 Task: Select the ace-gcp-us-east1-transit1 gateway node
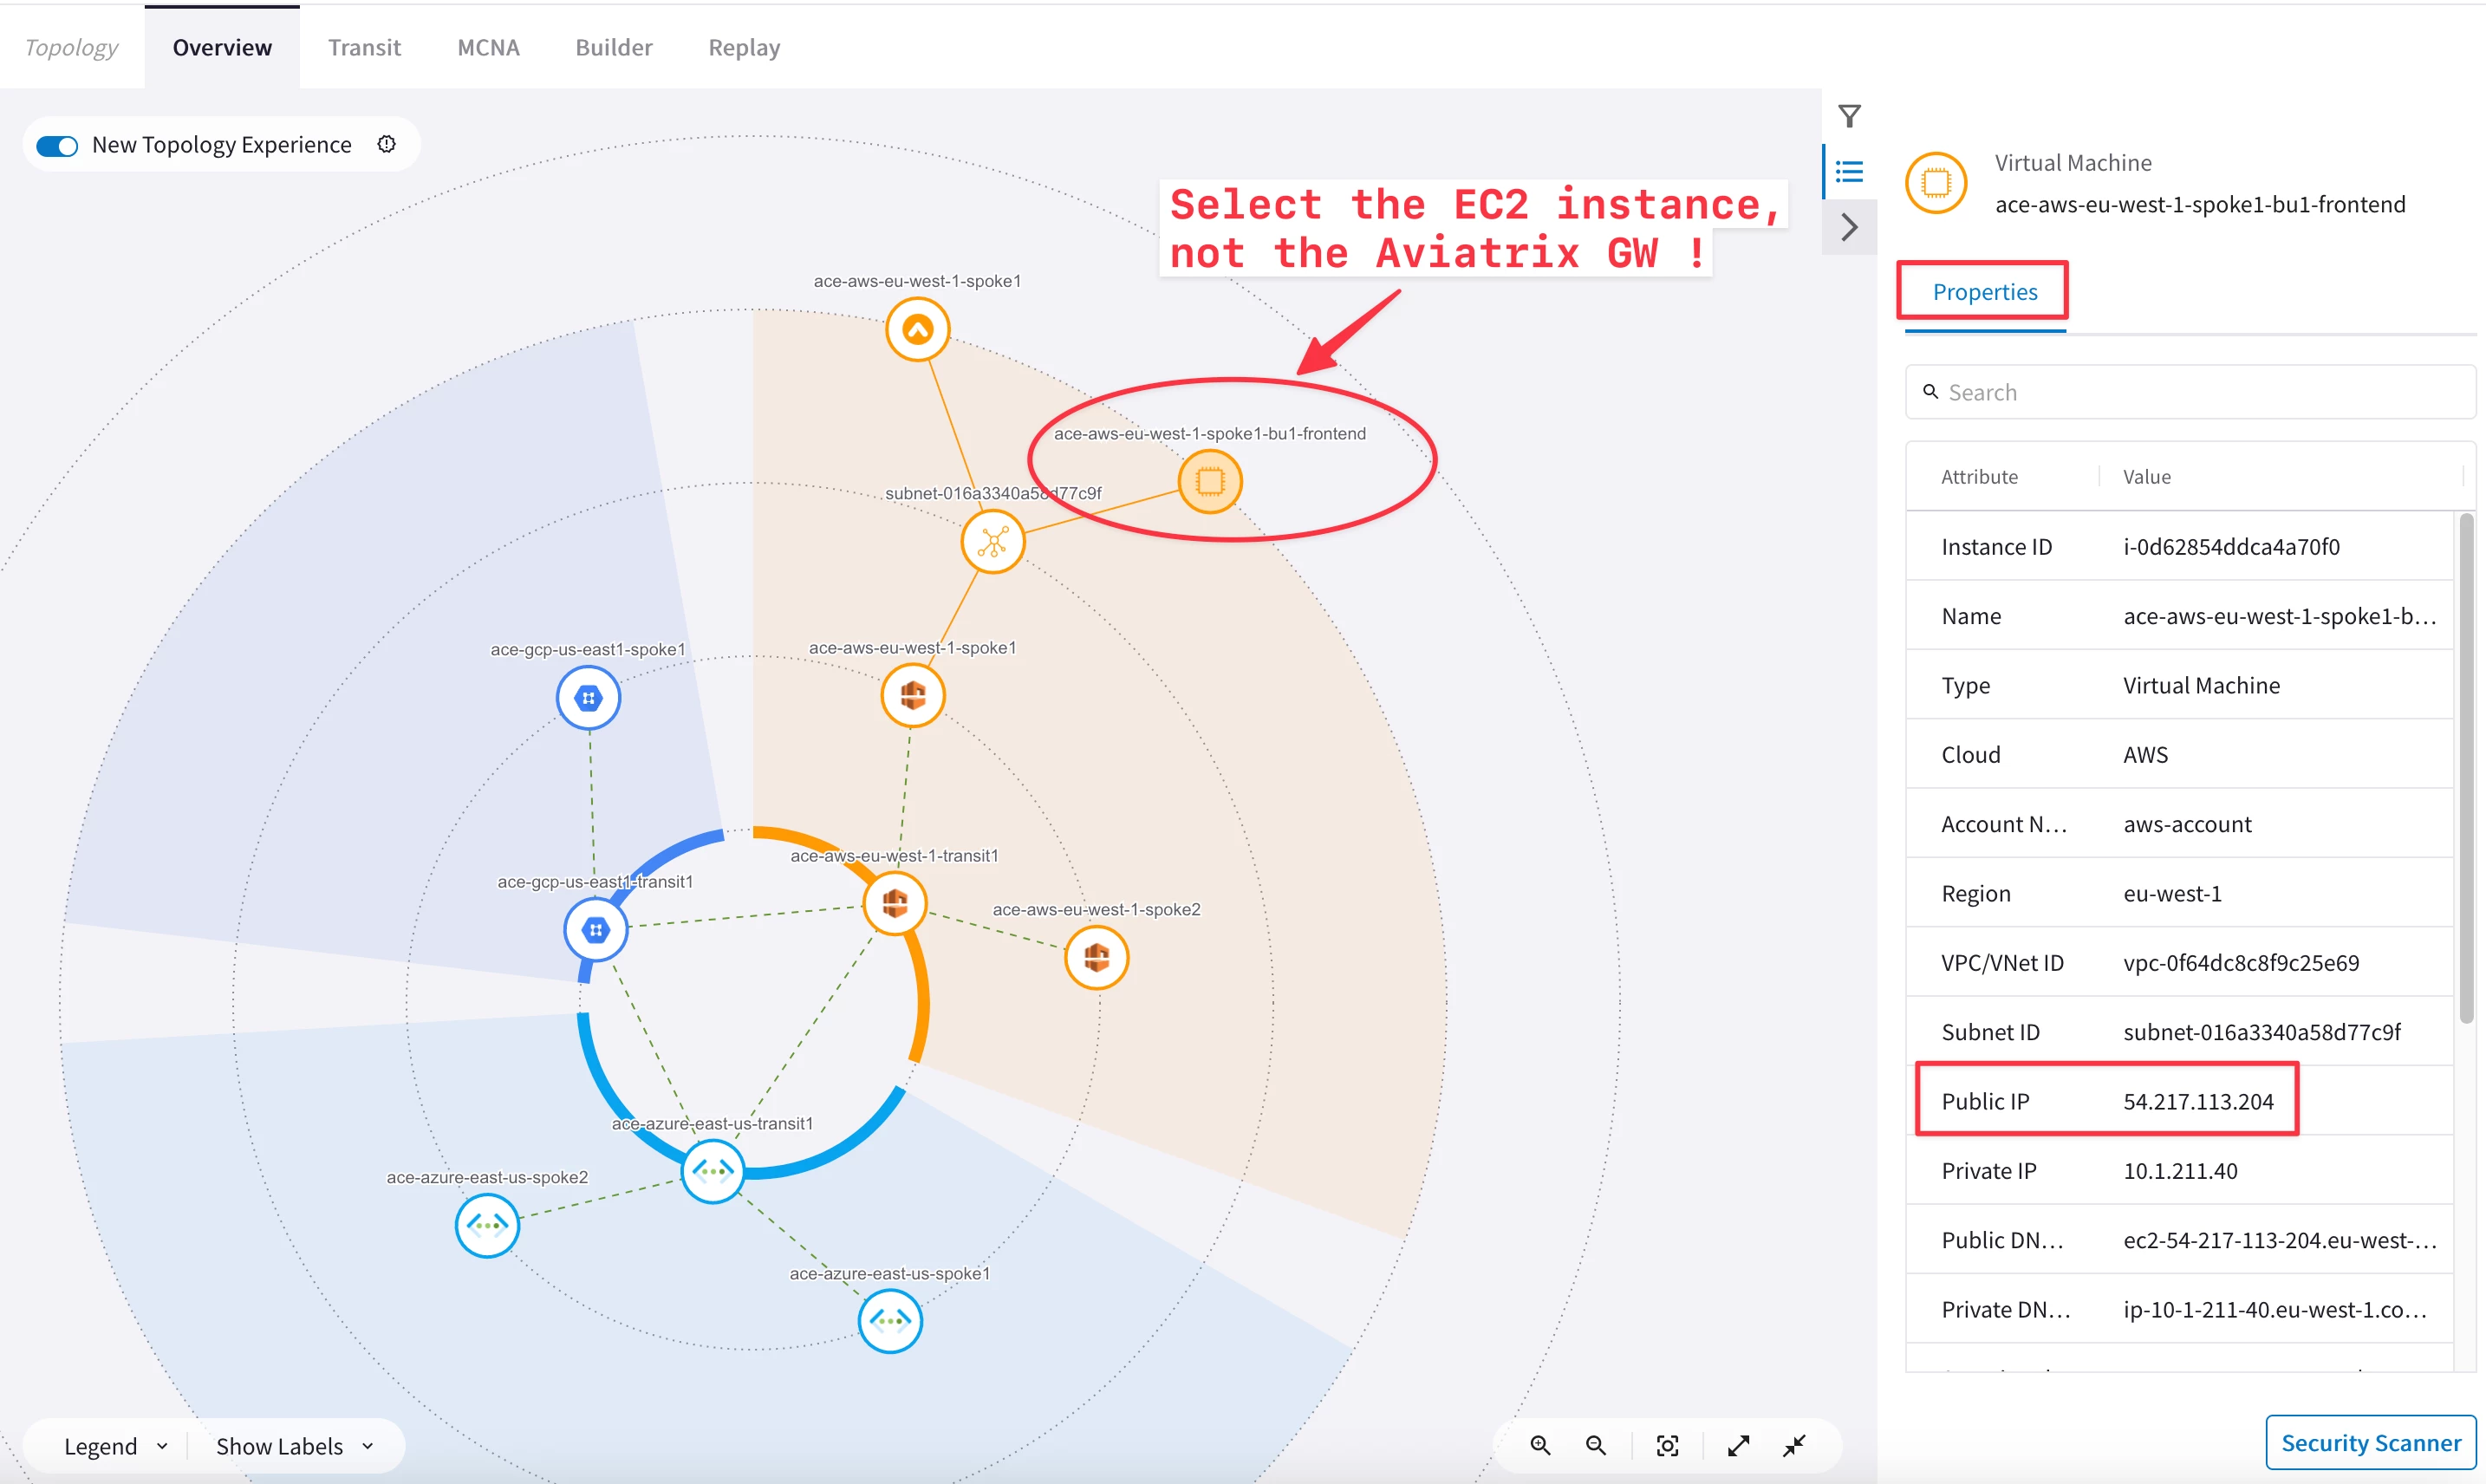click(596, 930)
